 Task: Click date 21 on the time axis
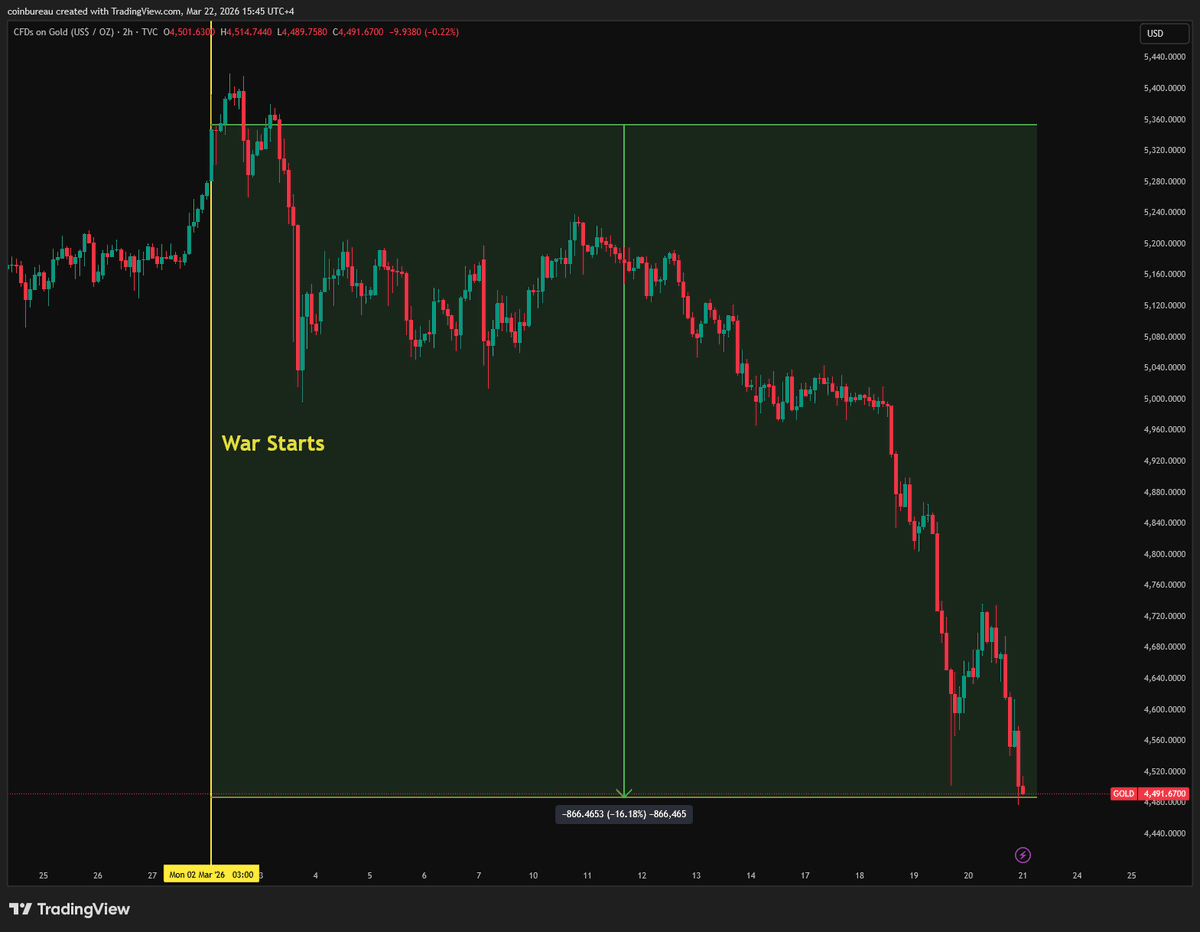(1022, 875)
